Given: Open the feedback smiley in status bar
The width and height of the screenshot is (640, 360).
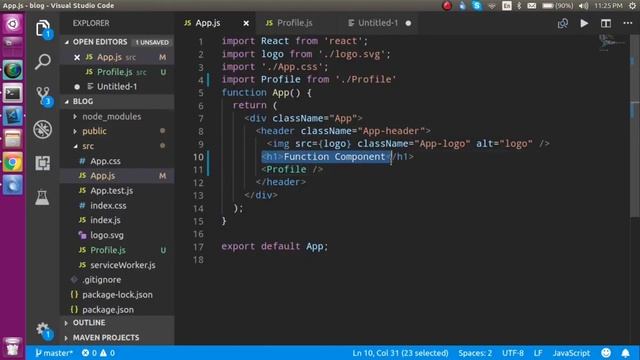Looking at the screenshot, I should point(606,353).
